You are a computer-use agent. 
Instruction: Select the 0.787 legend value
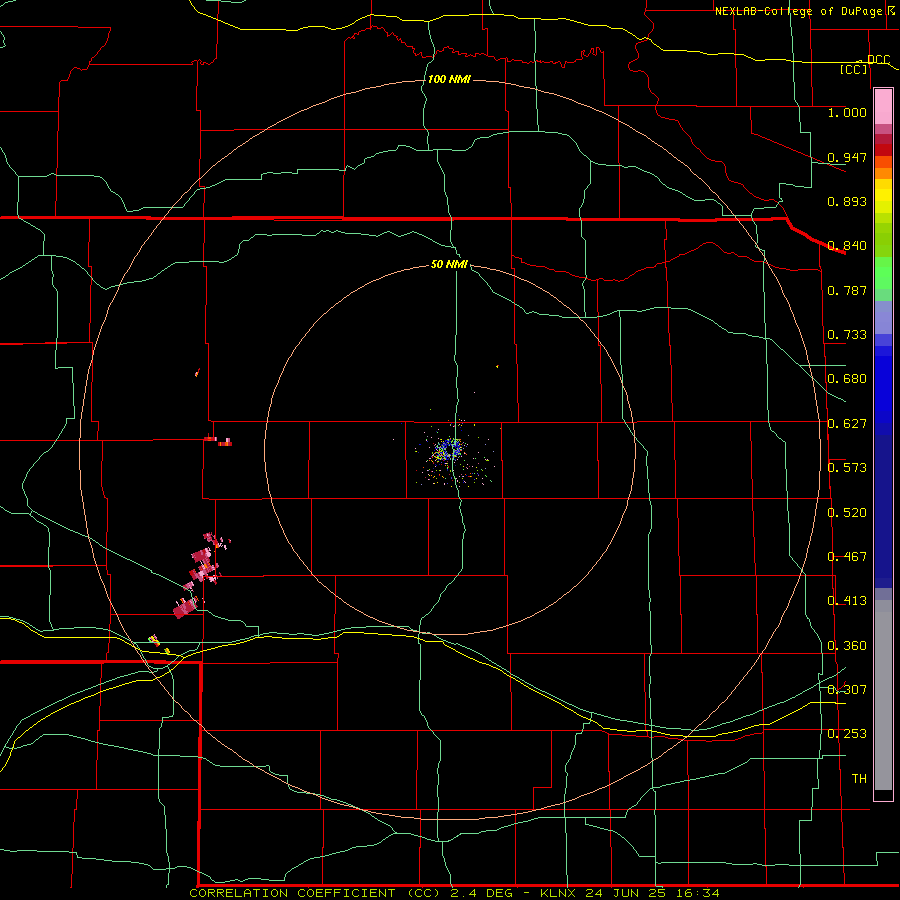point(847,290)
